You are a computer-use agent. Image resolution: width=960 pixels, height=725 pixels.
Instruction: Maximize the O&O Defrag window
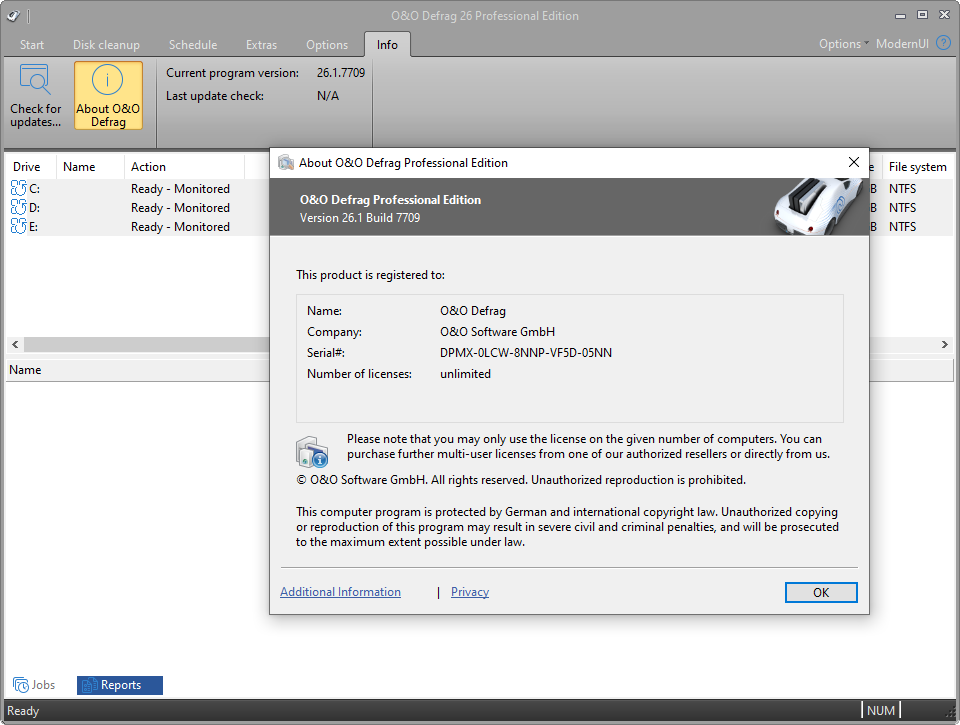(x=922, y=15)
